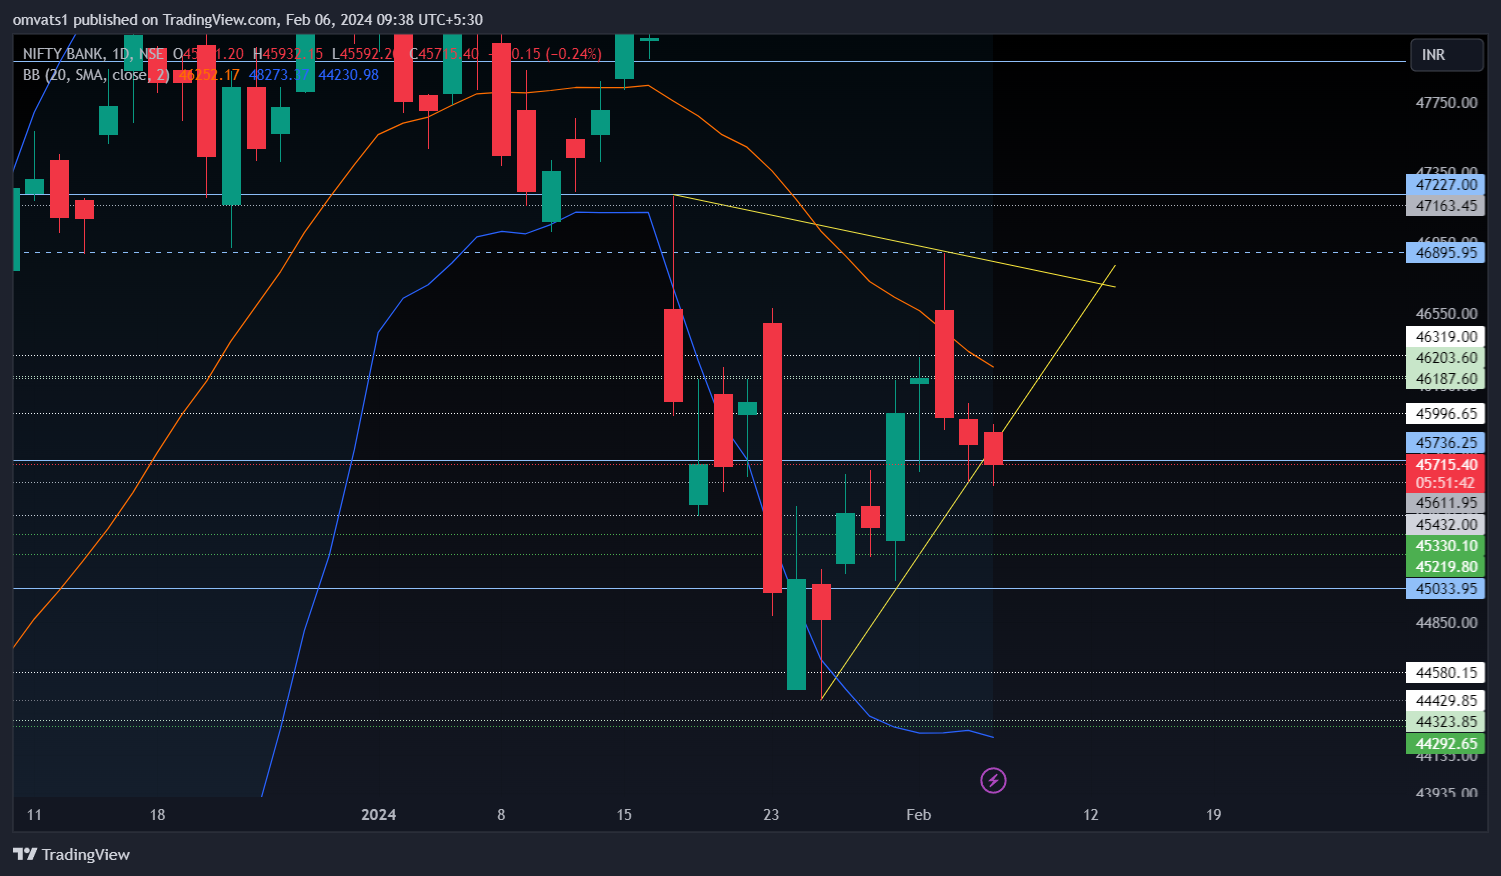The height and width of the screenshot is (876, 1501).
Task: Select the 47163.45 gray price label
Action: pos(1445,206)
